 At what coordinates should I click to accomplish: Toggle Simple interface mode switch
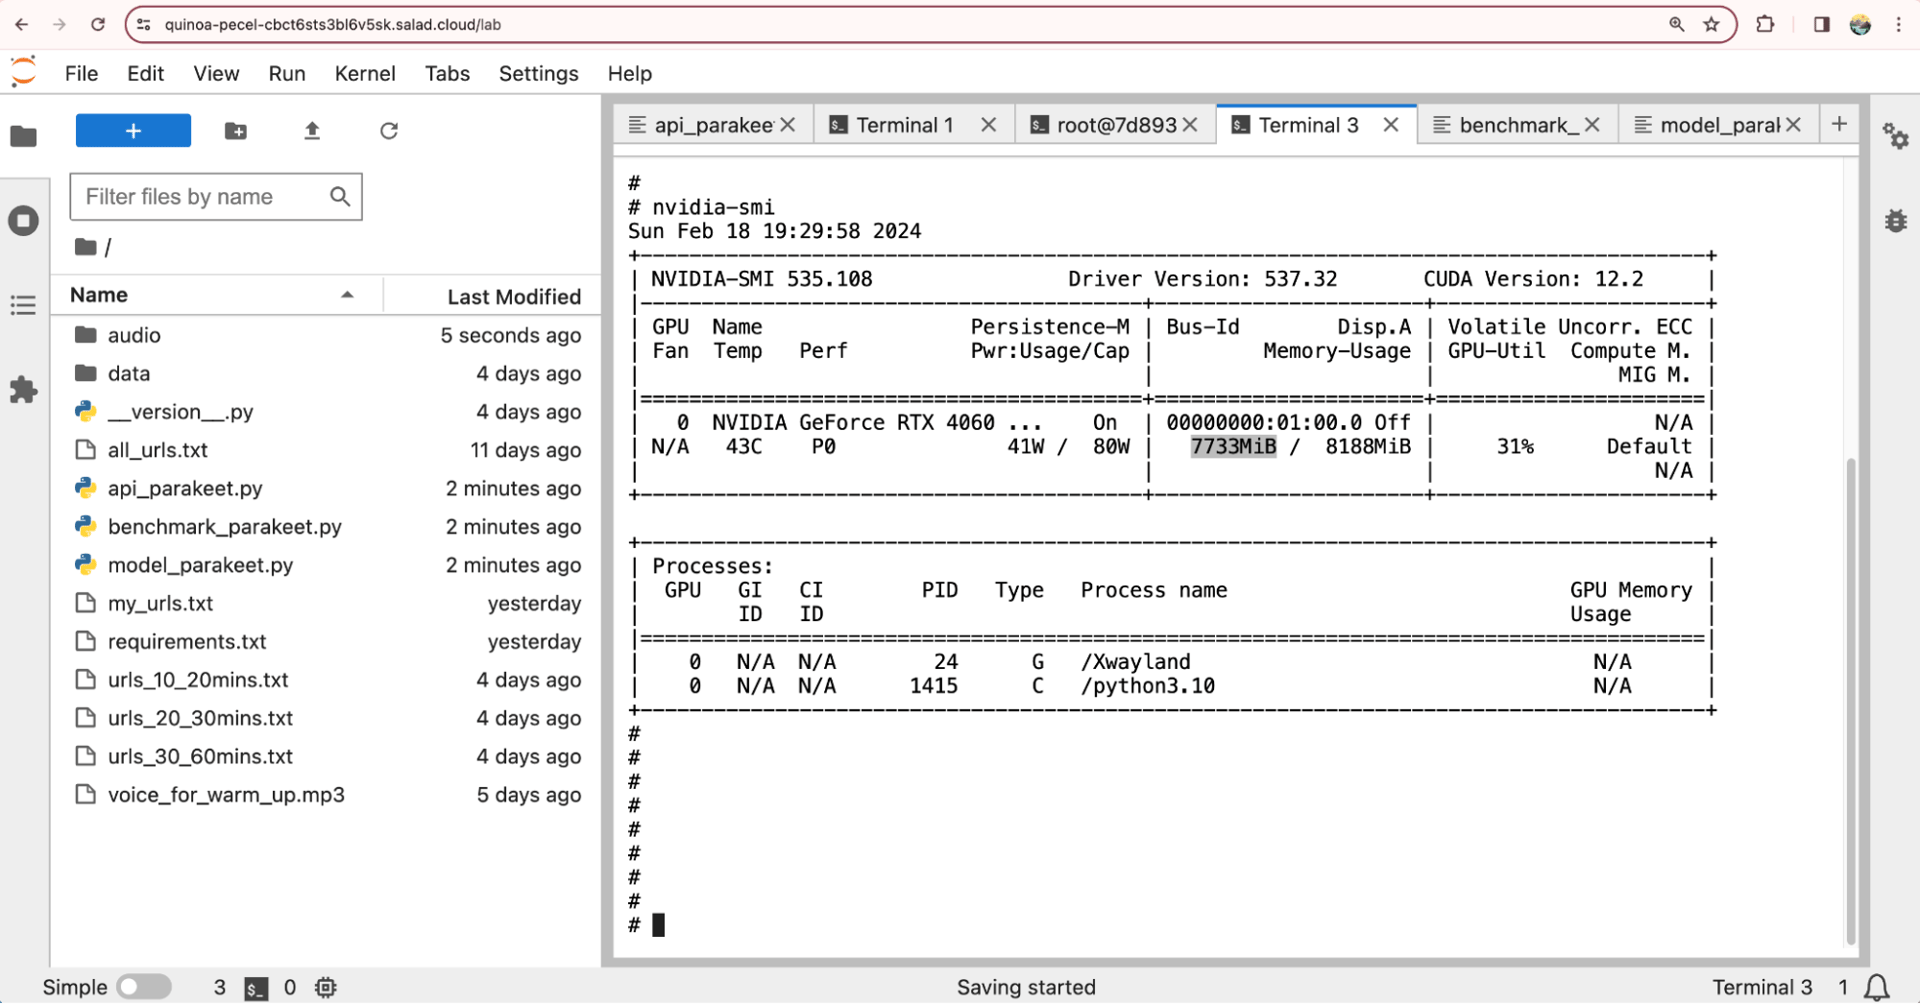(x=144, y=988)
